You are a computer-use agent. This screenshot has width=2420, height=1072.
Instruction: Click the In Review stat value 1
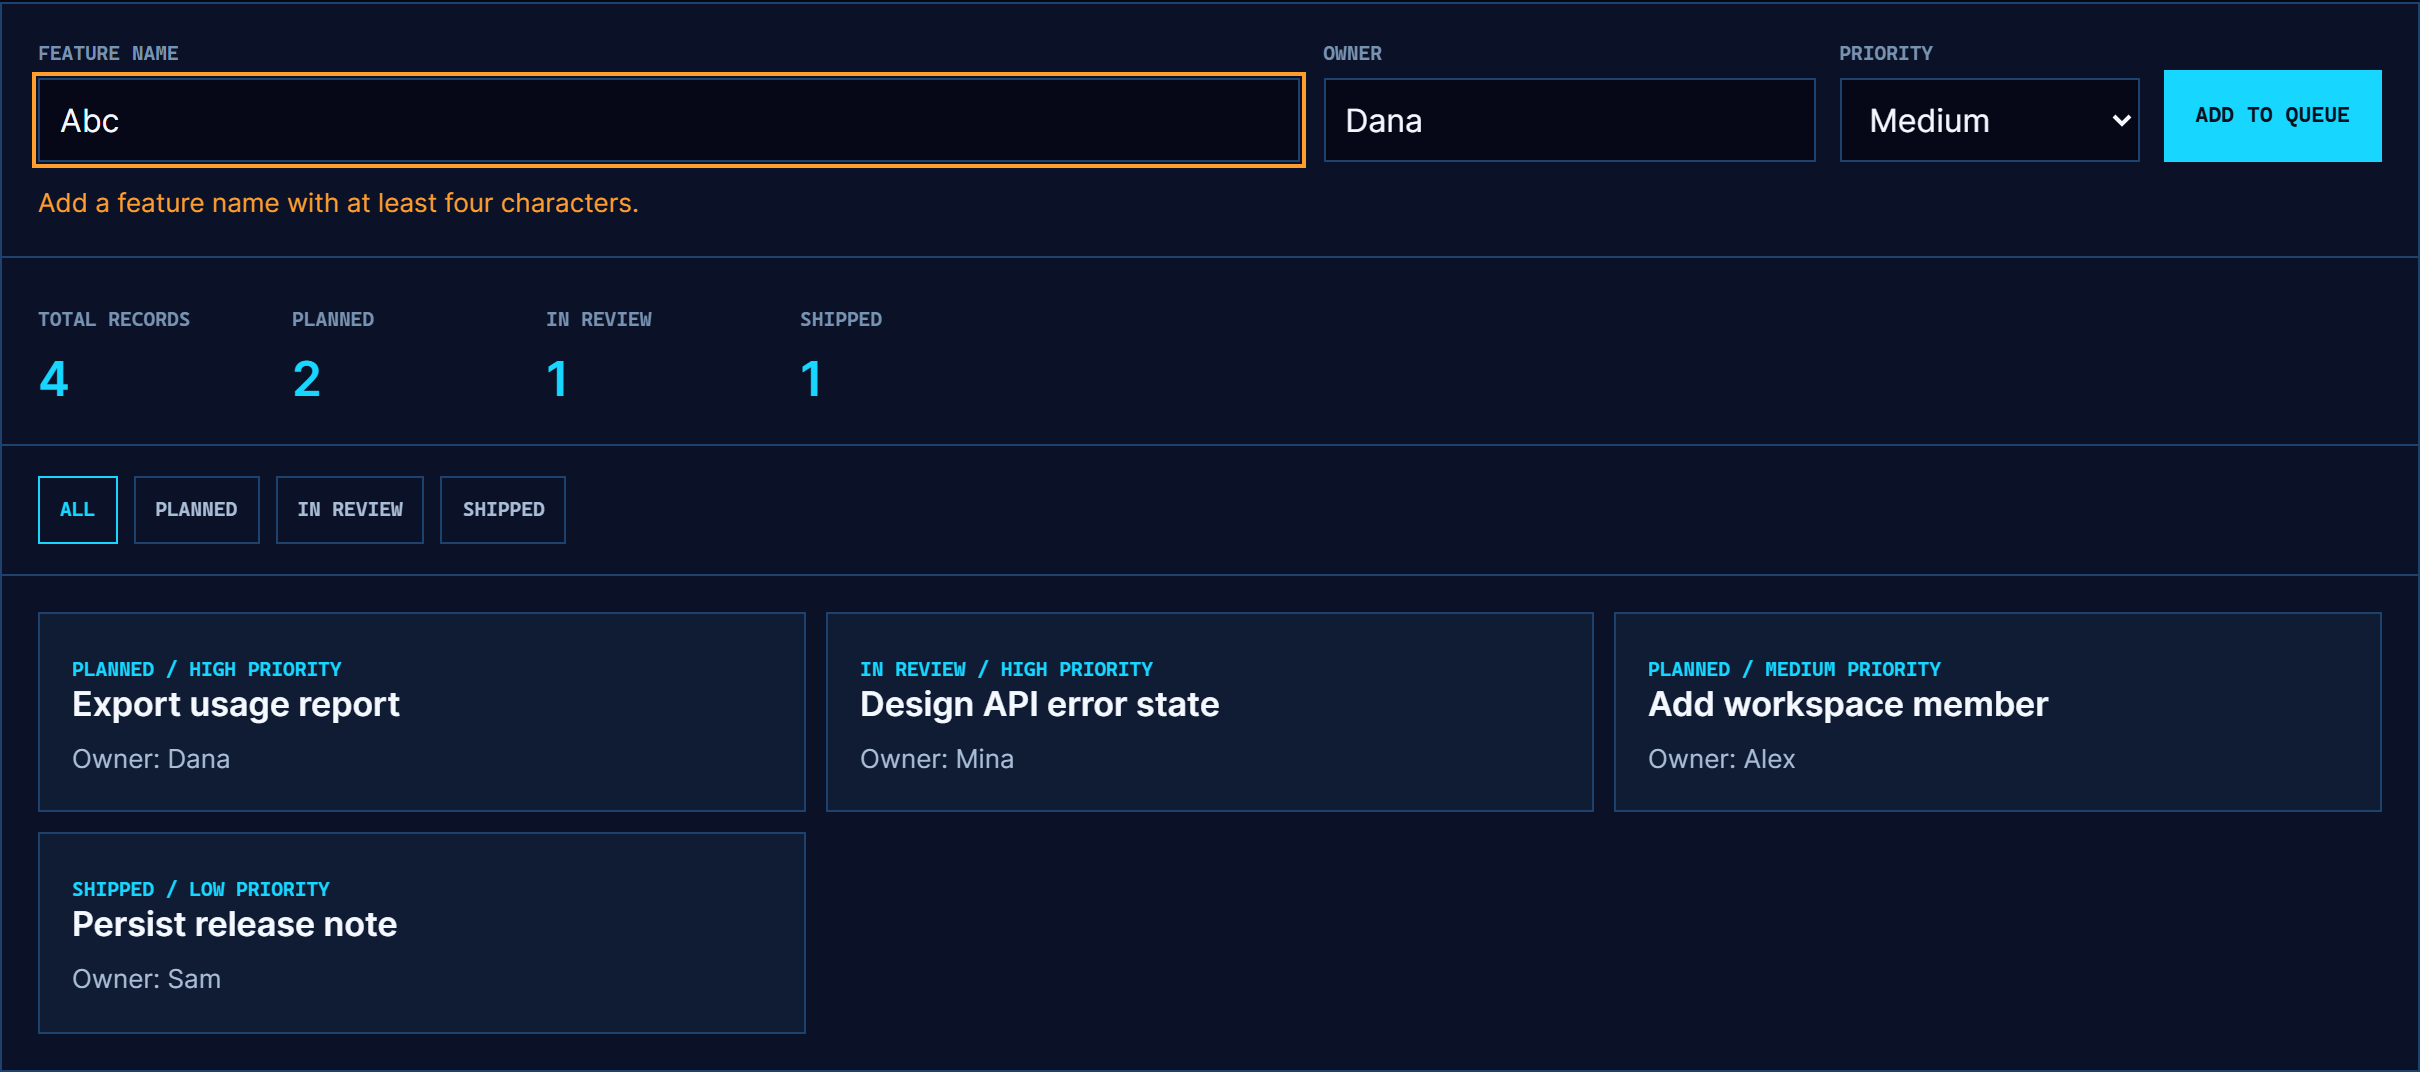(557, 379)
